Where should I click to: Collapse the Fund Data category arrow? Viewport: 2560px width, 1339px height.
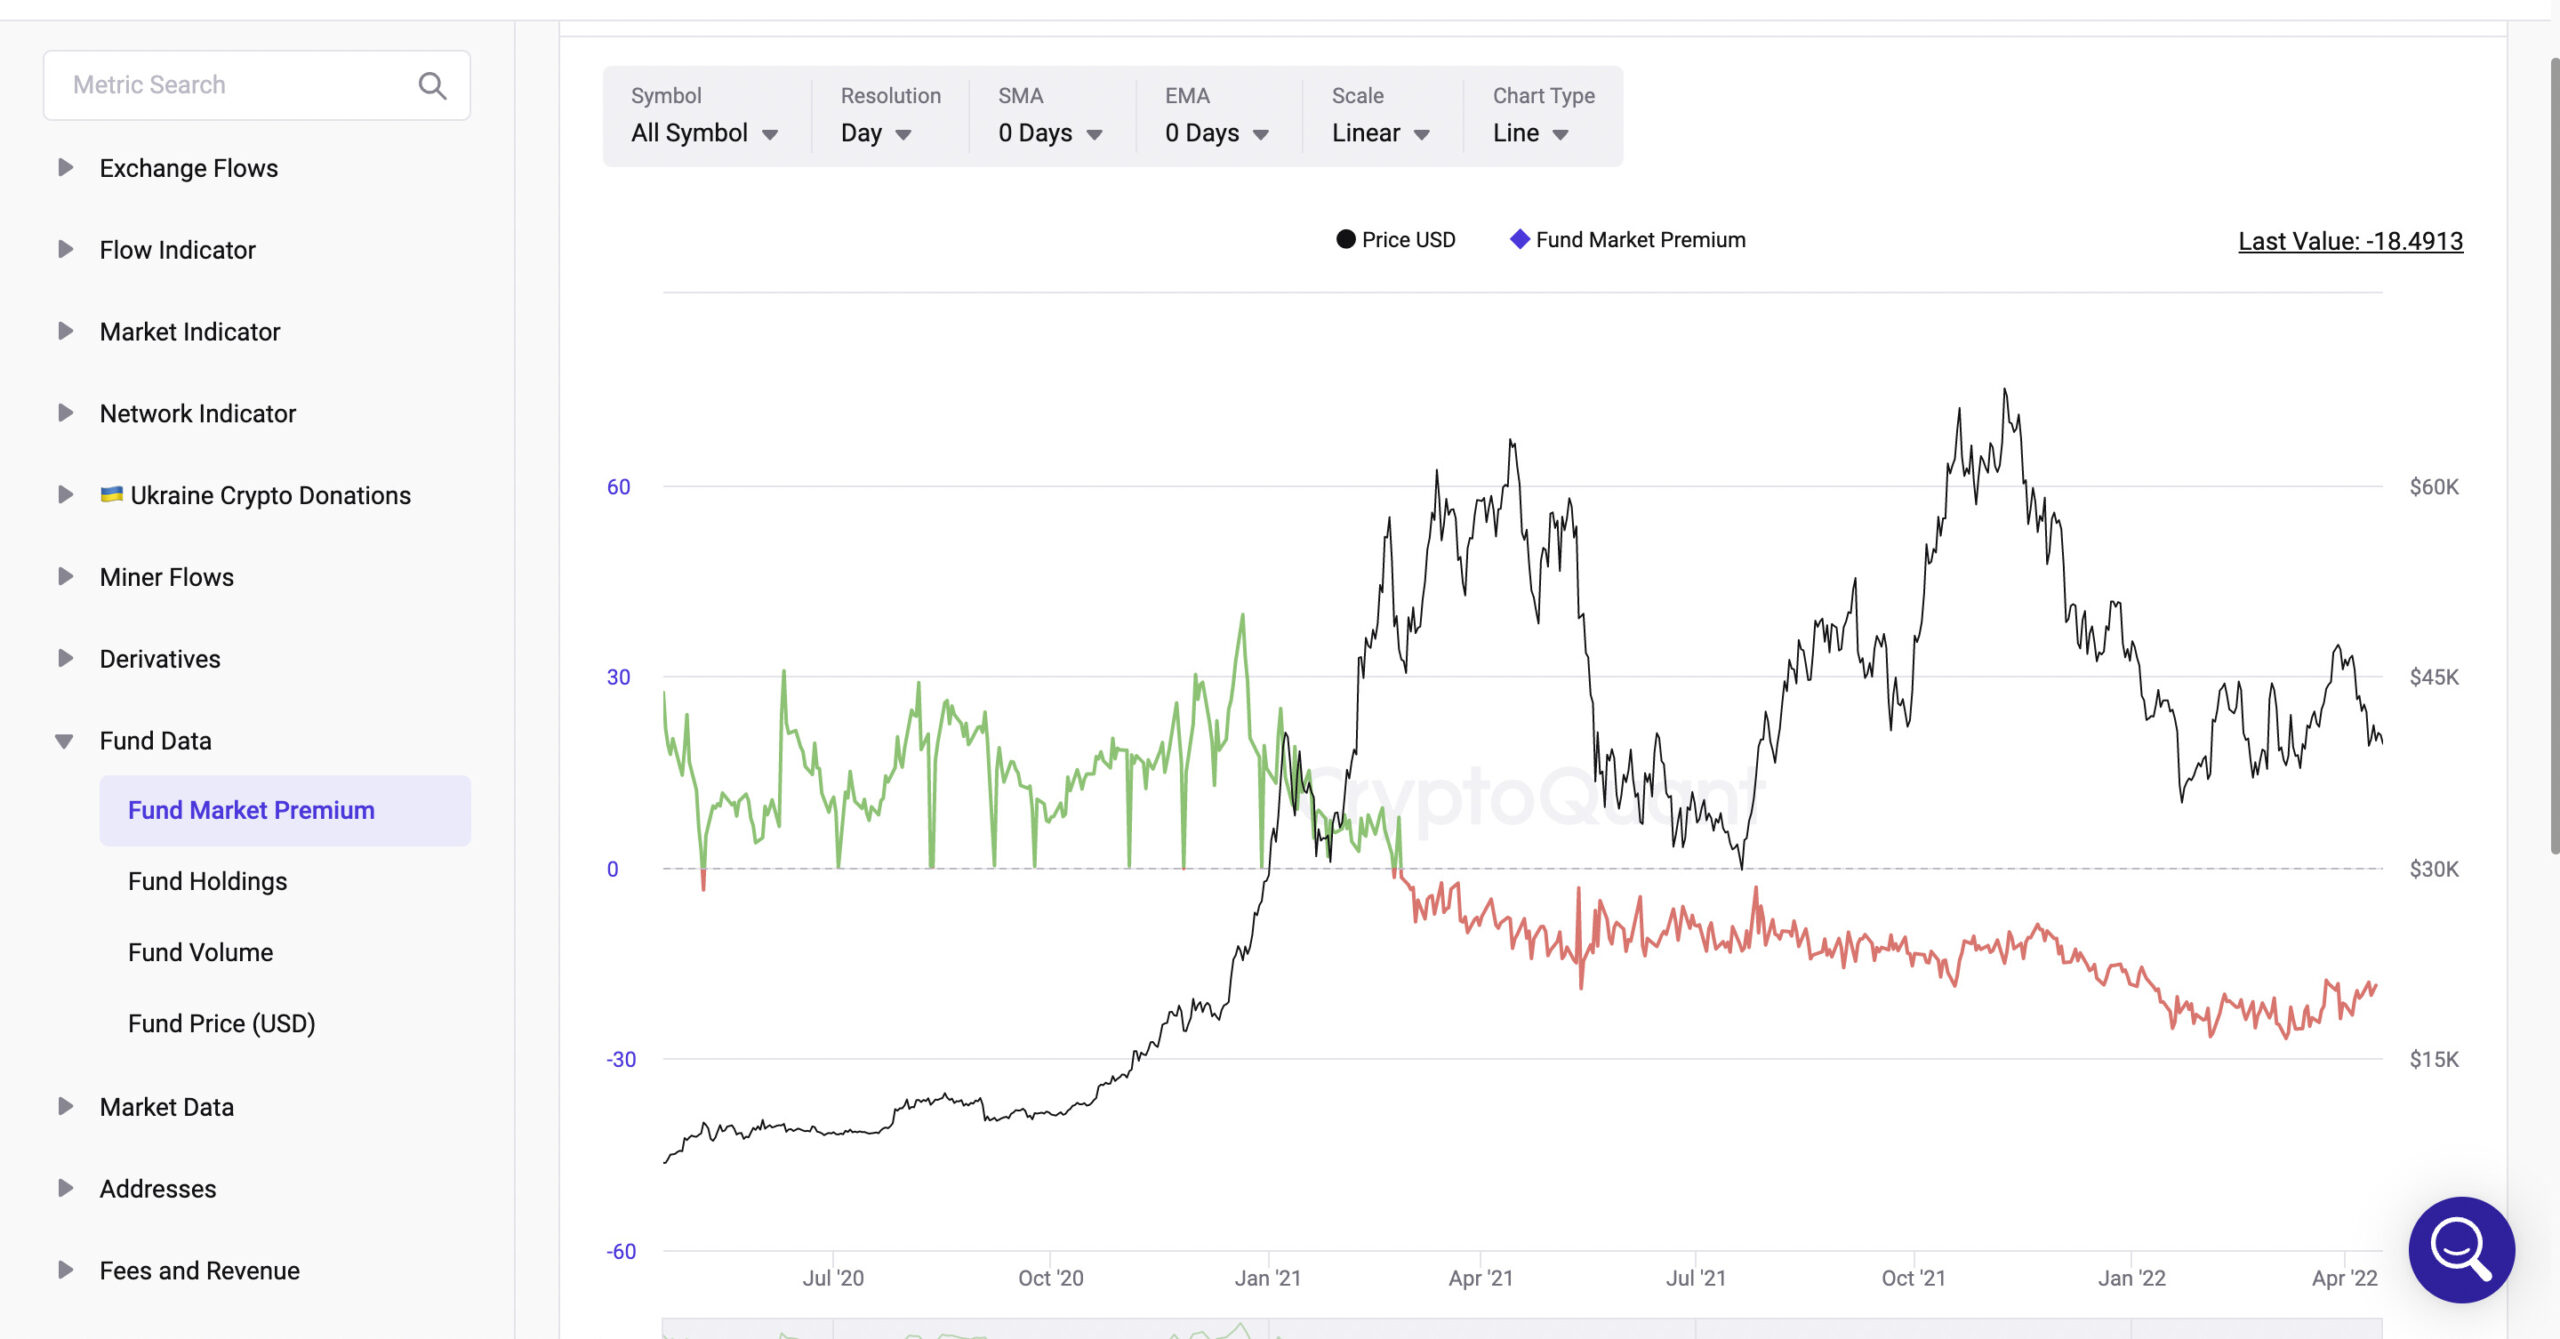(64, 741)
